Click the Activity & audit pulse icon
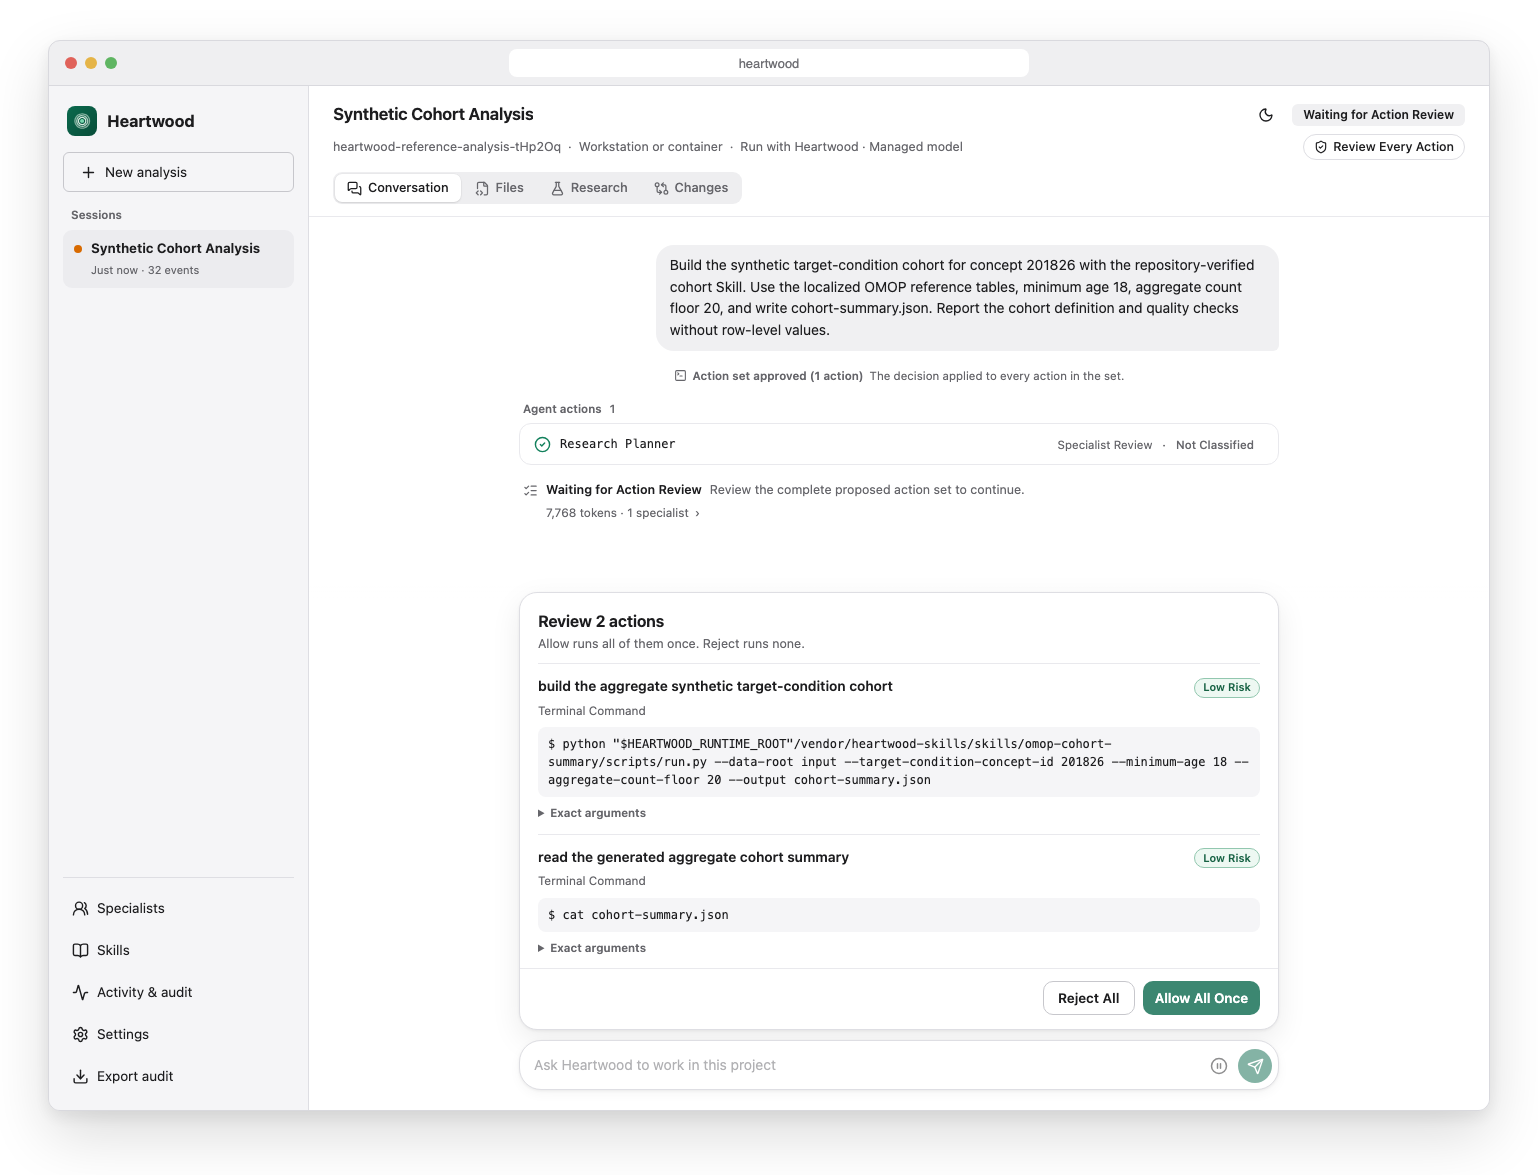This screenshot has height=1175, width=1538. point(81,993)
